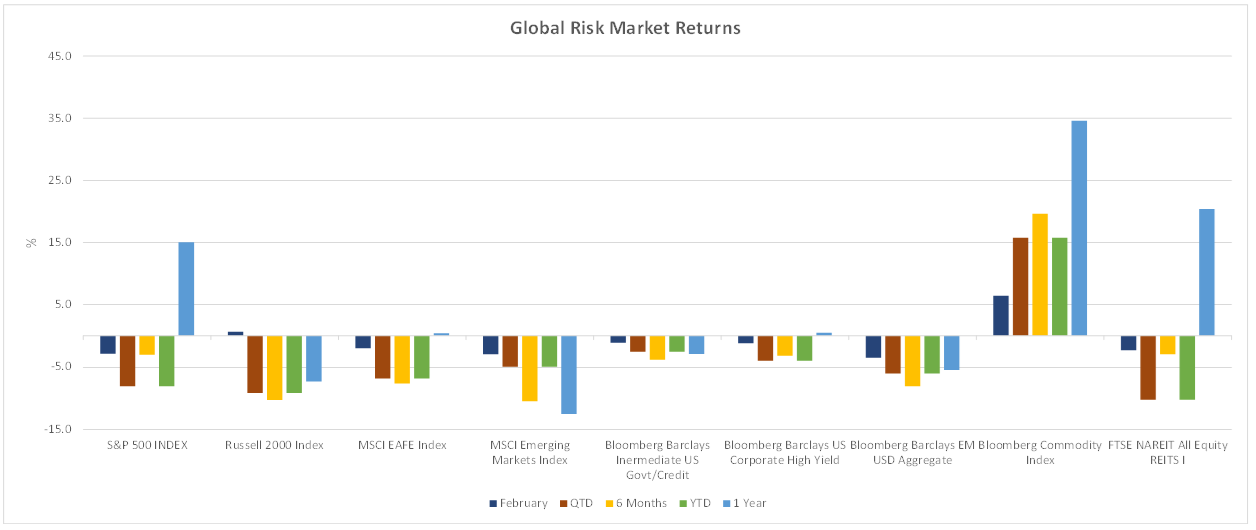This screenshot has height=530, width=1256.
Task: Select the Russell 2000 Index axis label
Action: (274, 445)
